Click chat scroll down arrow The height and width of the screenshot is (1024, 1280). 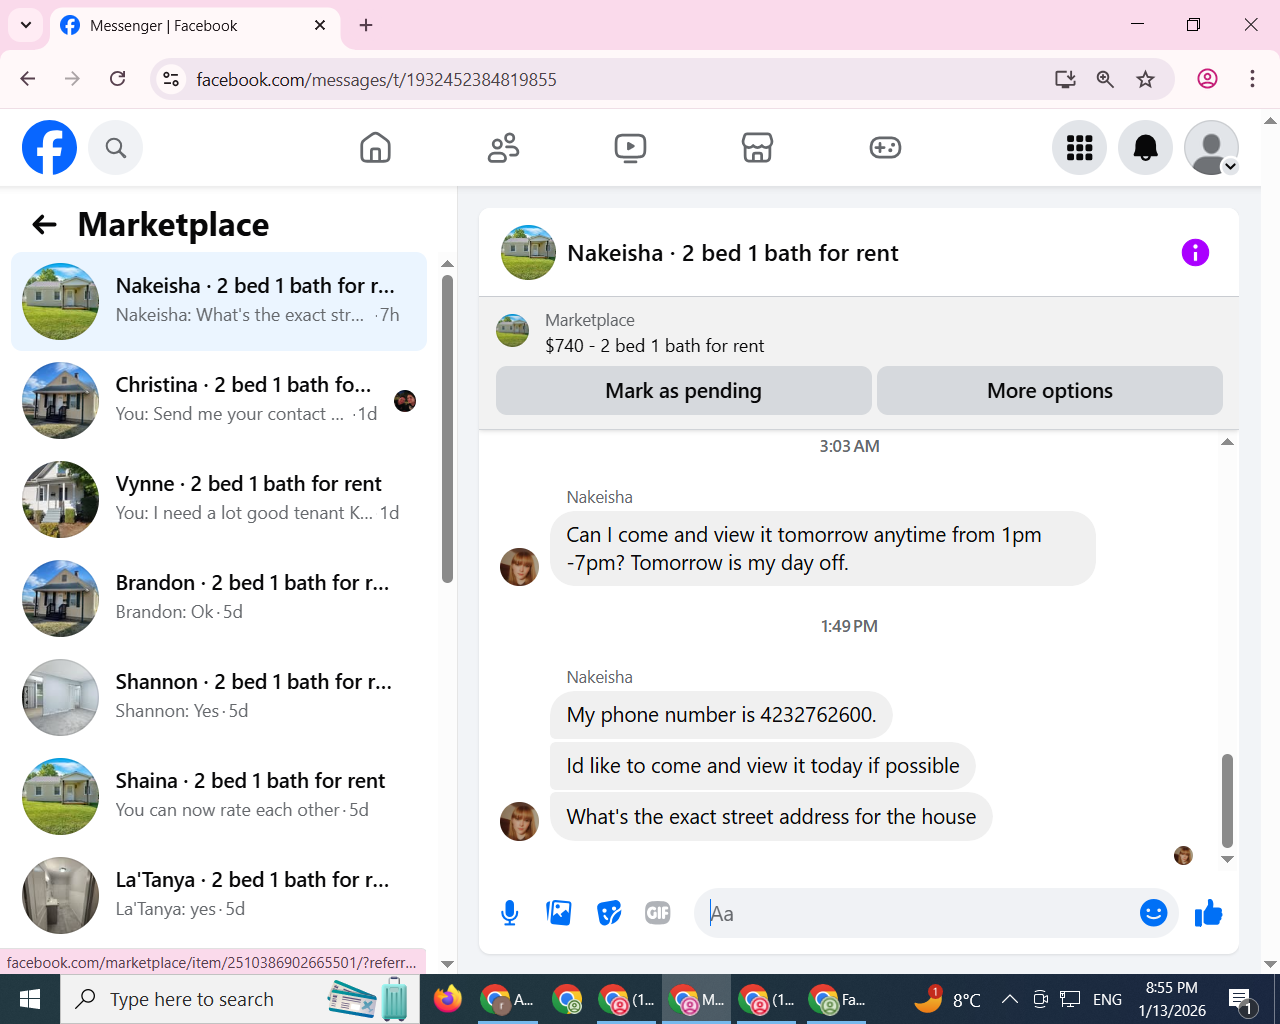click(x=1227, y=859)
